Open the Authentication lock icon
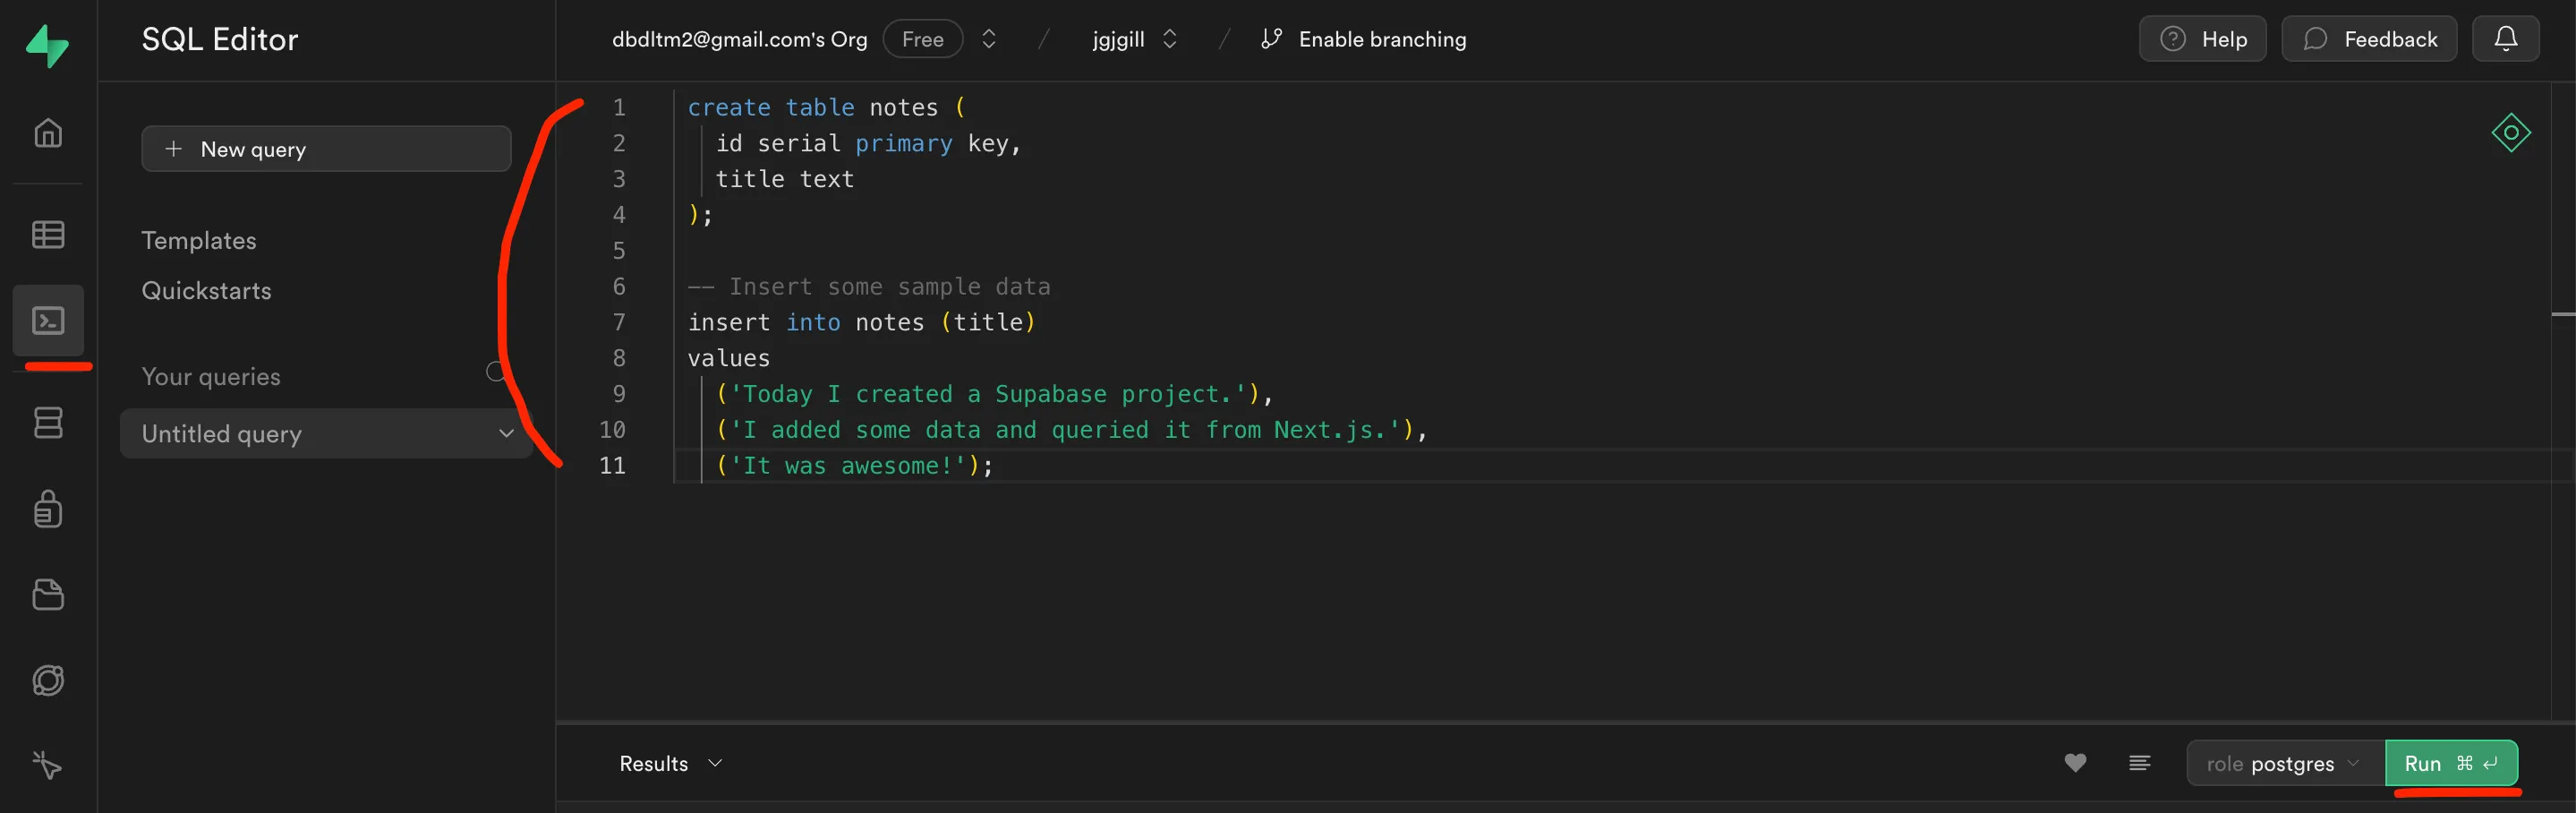Screen dimensions: 2576x813 coord(47,509)
